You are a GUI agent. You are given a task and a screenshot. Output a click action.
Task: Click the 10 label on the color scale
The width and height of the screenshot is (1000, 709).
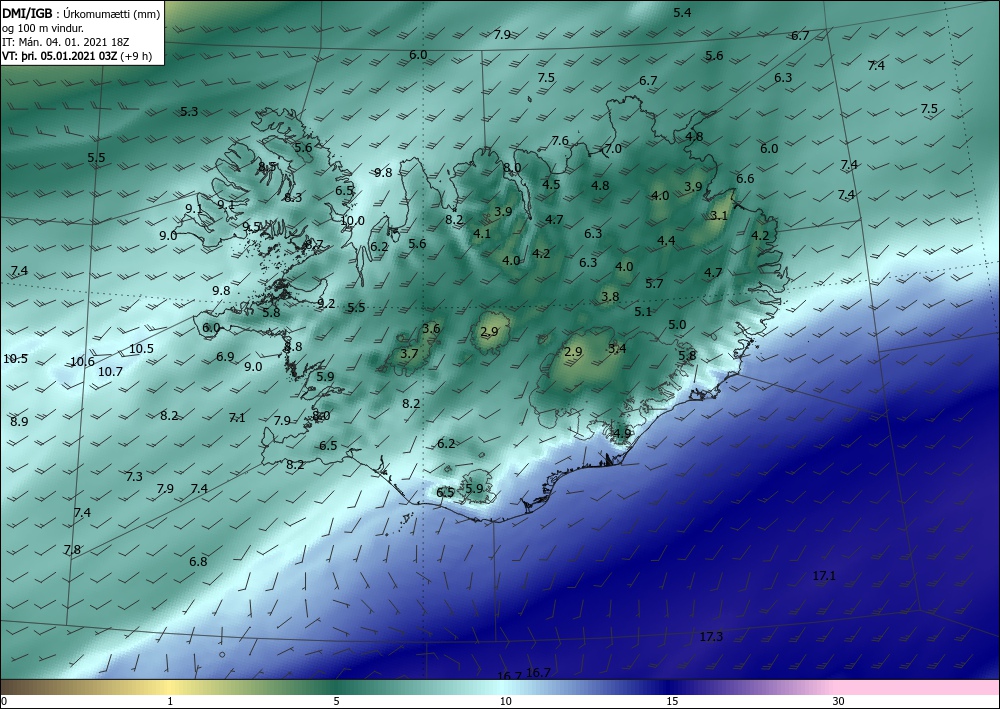(x=506, y=702)
